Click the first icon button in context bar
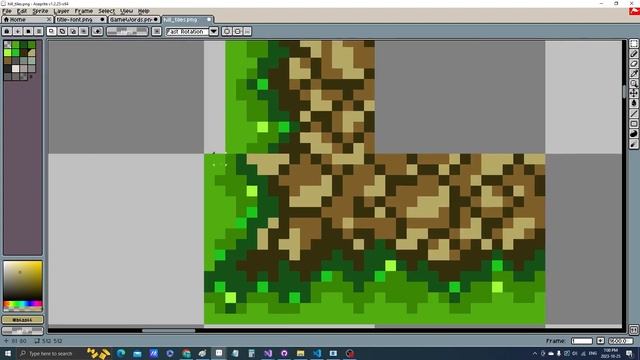 tap(7, 31)
